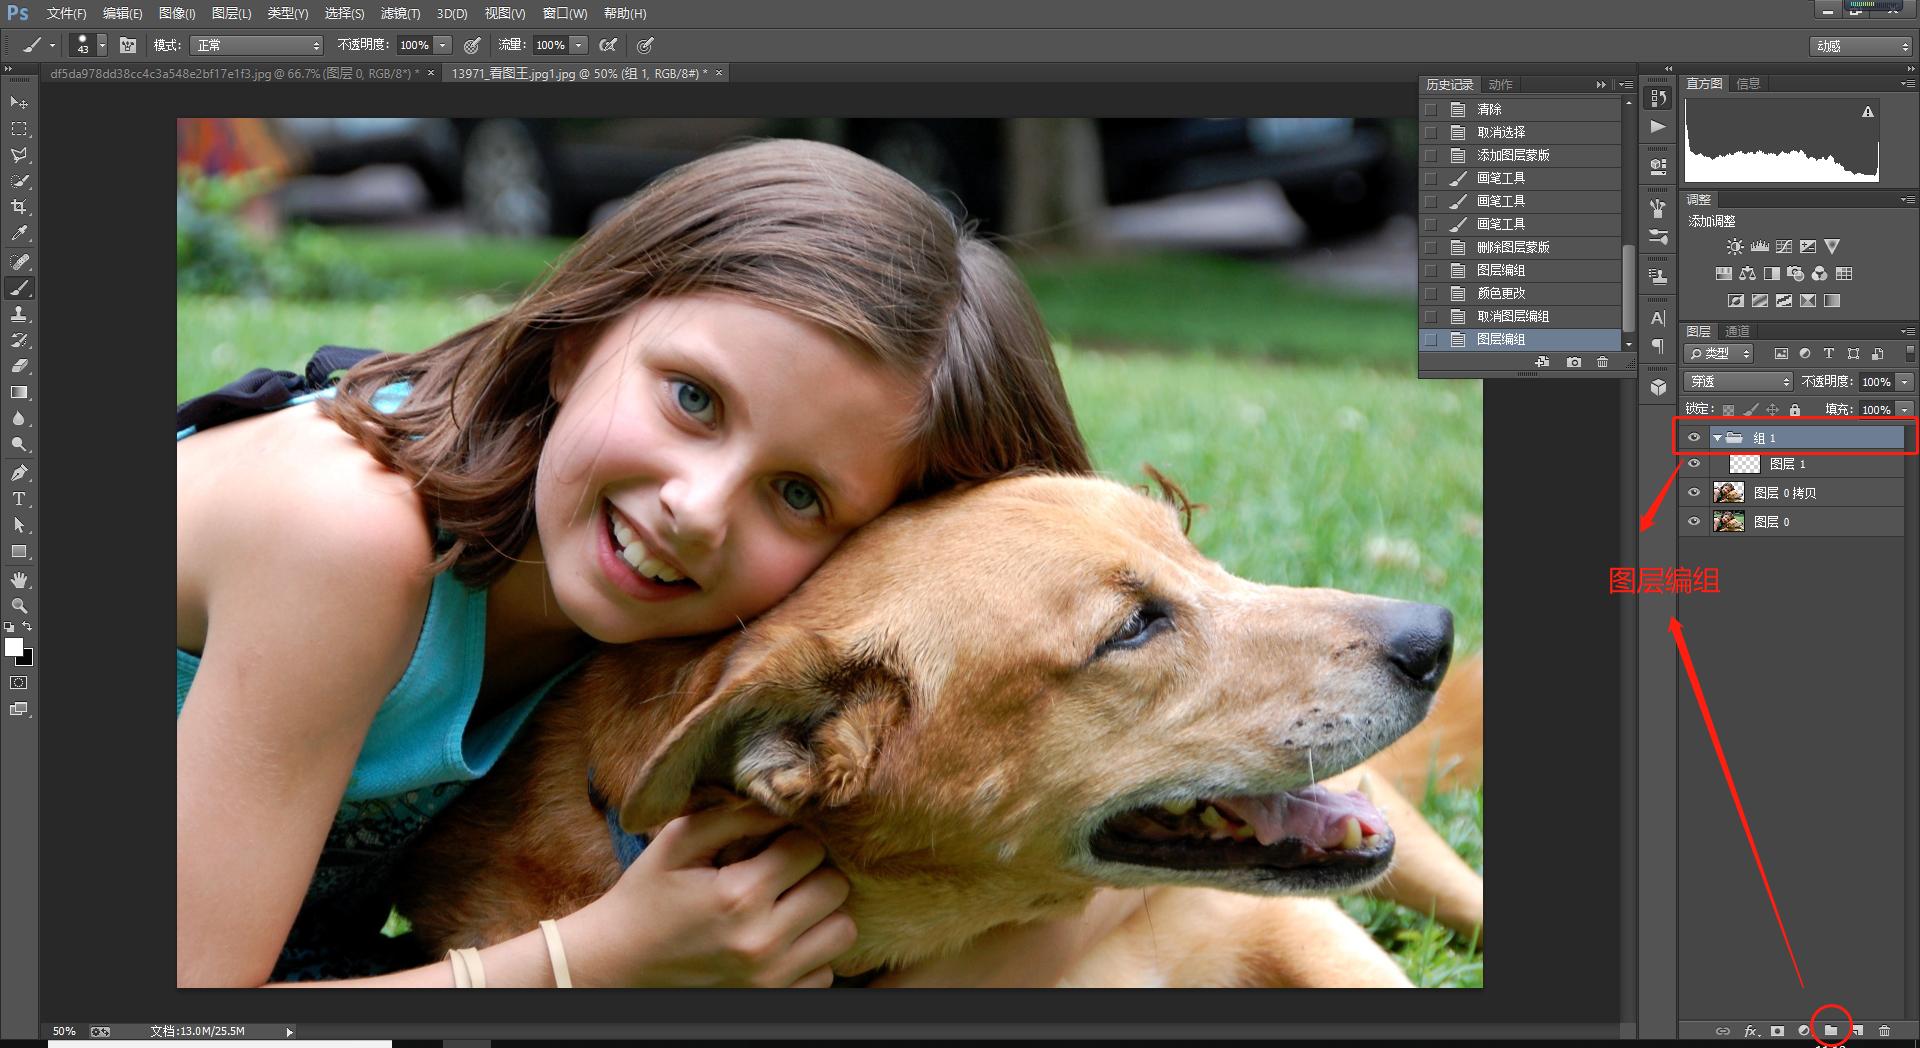Switch to the 通道 tab

[1737, 331]
